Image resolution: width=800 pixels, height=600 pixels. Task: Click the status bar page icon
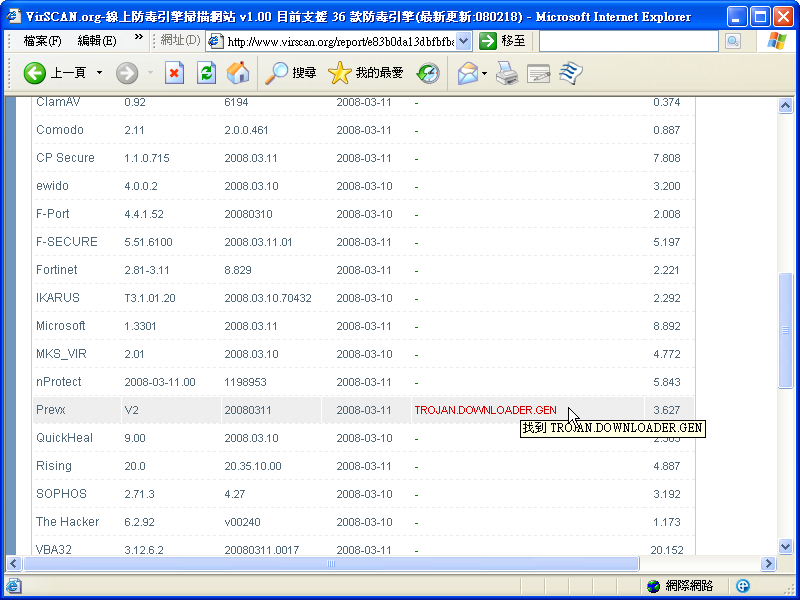click(x=13, y=585)
